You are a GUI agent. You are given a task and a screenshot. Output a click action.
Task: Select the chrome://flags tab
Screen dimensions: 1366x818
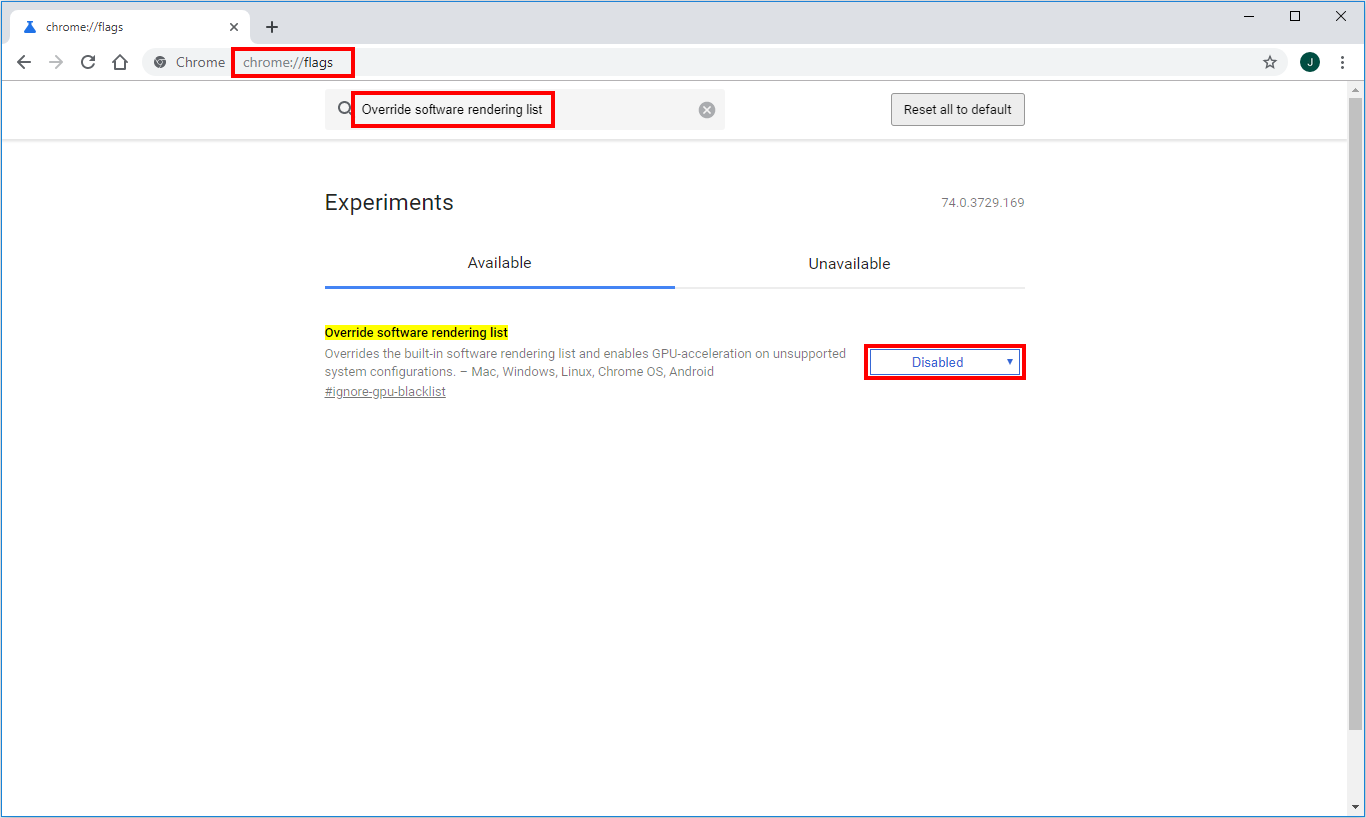point(128,27)
